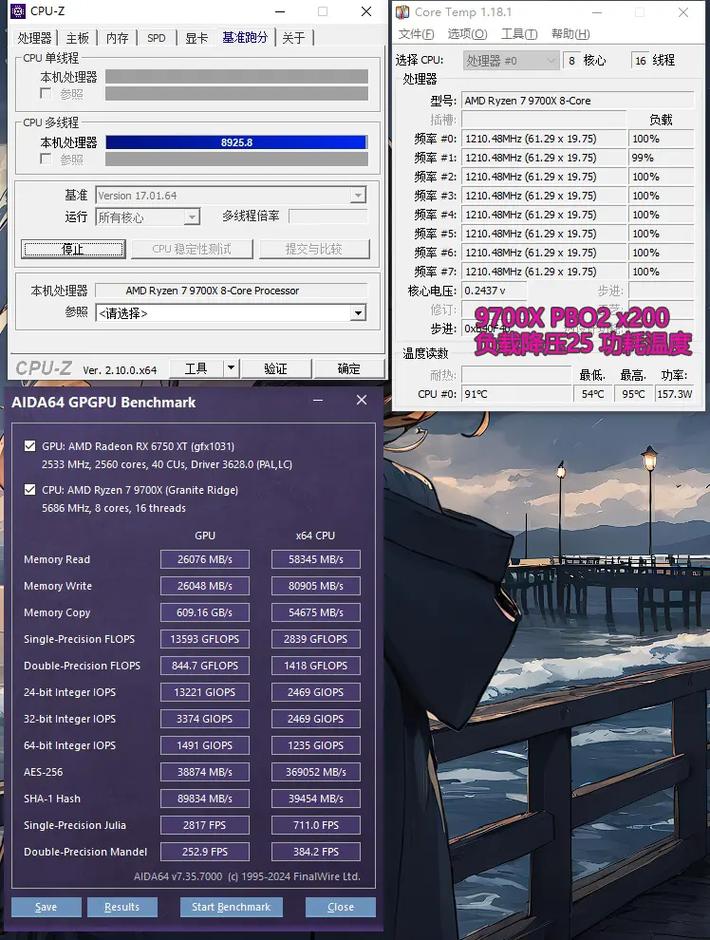
Task: Open the 显卡 tab in CPU-Z
Action: pos(196,38)
